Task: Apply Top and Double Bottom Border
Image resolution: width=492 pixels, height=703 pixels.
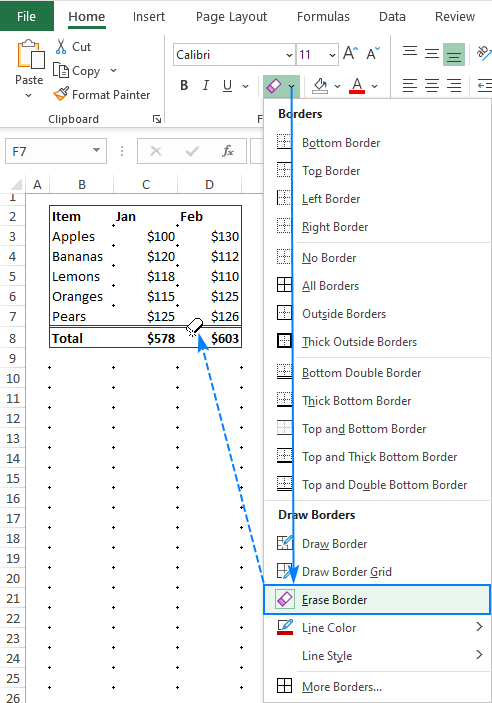Action: [x=377, y=485]
